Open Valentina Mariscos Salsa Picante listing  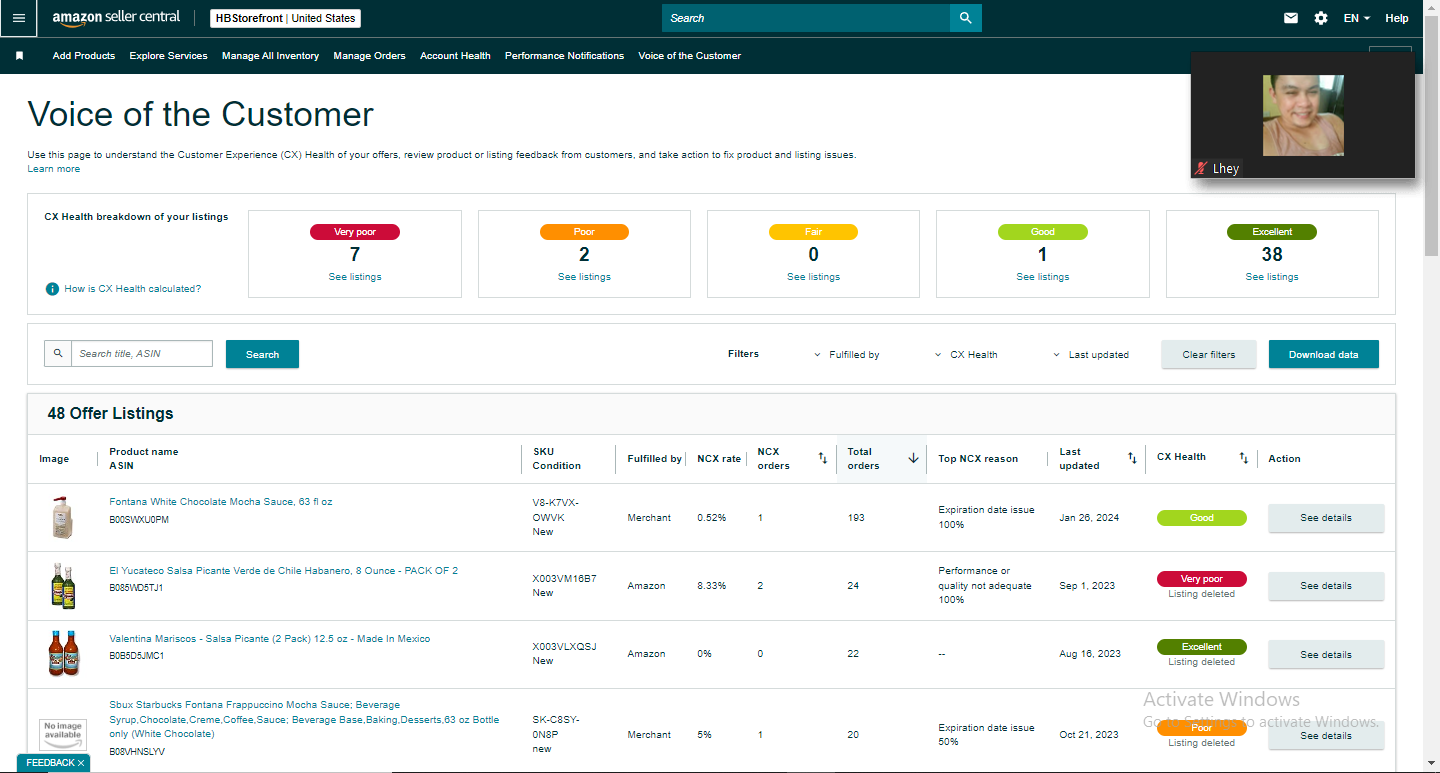[270, 639]
